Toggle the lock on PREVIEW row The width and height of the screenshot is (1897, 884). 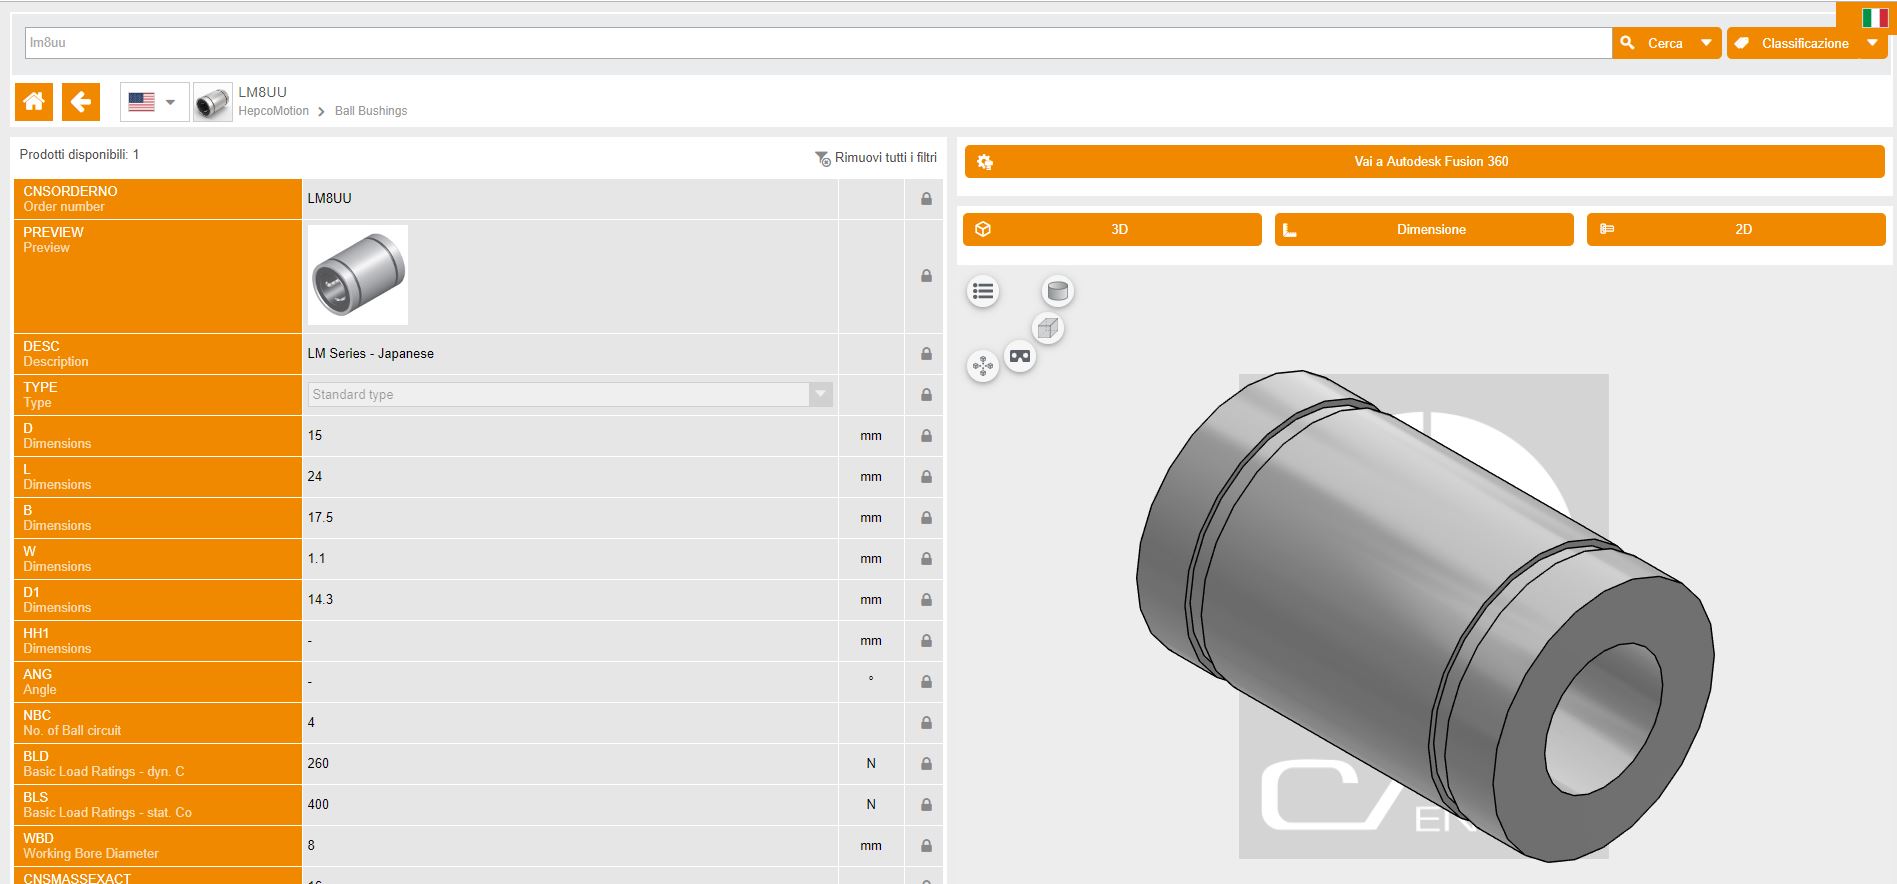926,276
